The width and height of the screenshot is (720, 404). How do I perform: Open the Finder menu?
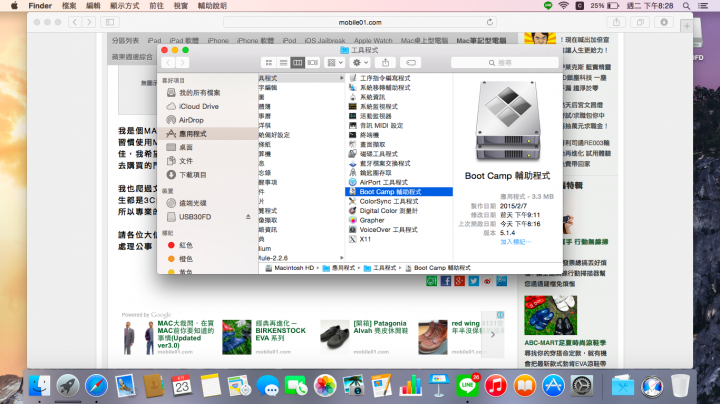tap(40, 6)
